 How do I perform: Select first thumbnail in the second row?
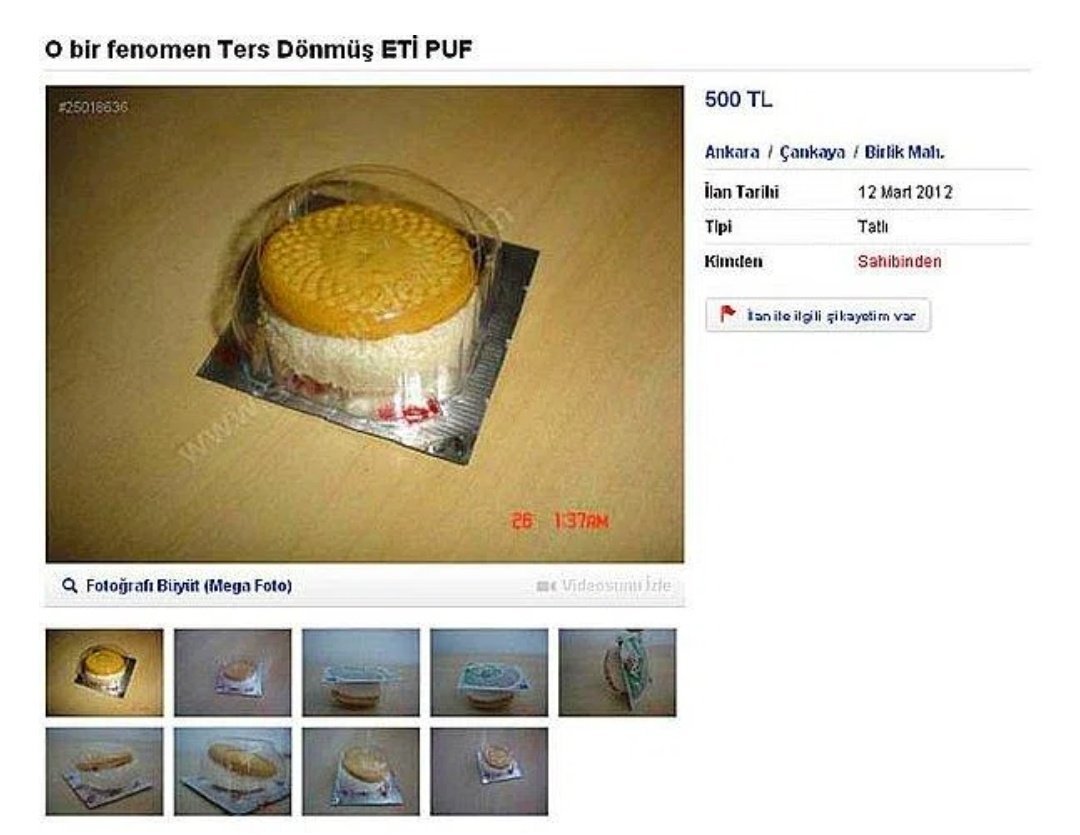coord(105,772)
